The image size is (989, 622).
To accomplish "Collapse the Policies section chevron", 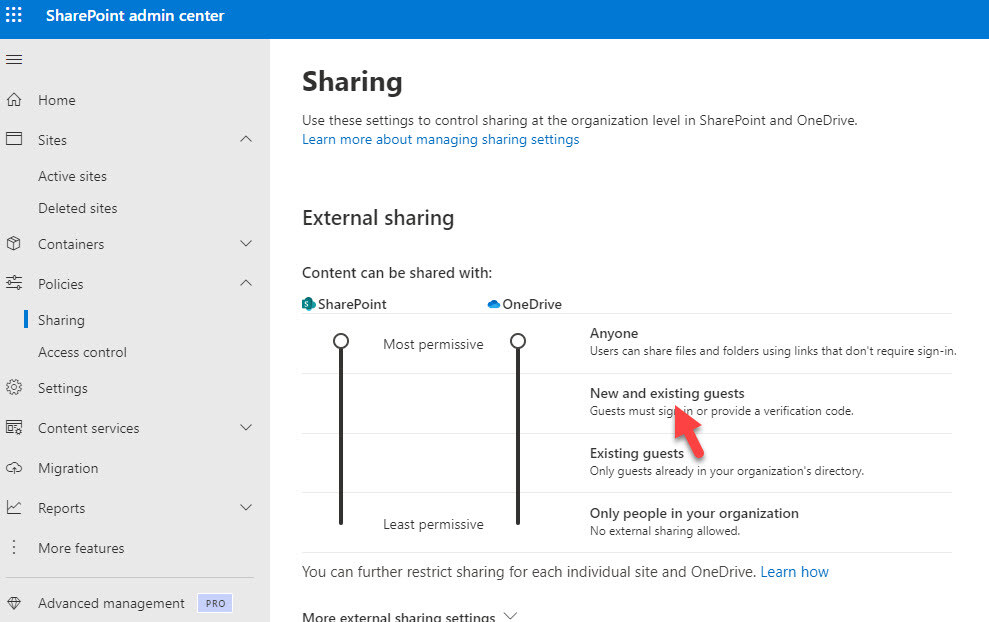I will point(246,283).
